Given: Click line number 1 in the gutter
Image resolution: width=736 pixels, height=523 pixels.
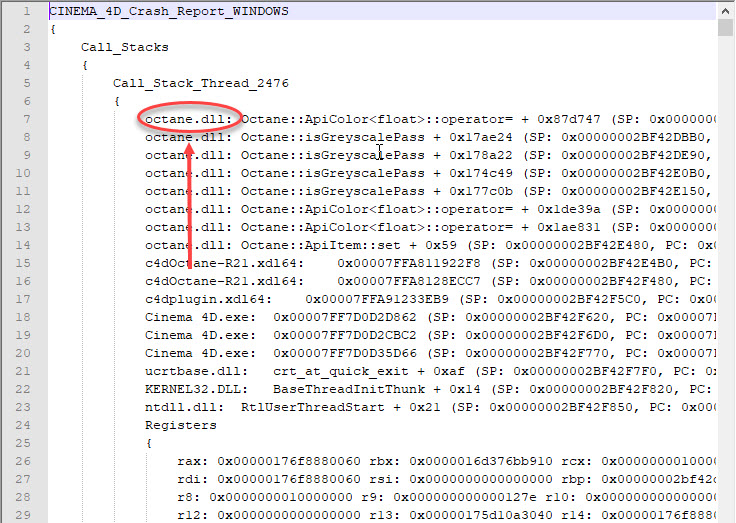Looking at the screenshot, I should [x=27, y=11].
